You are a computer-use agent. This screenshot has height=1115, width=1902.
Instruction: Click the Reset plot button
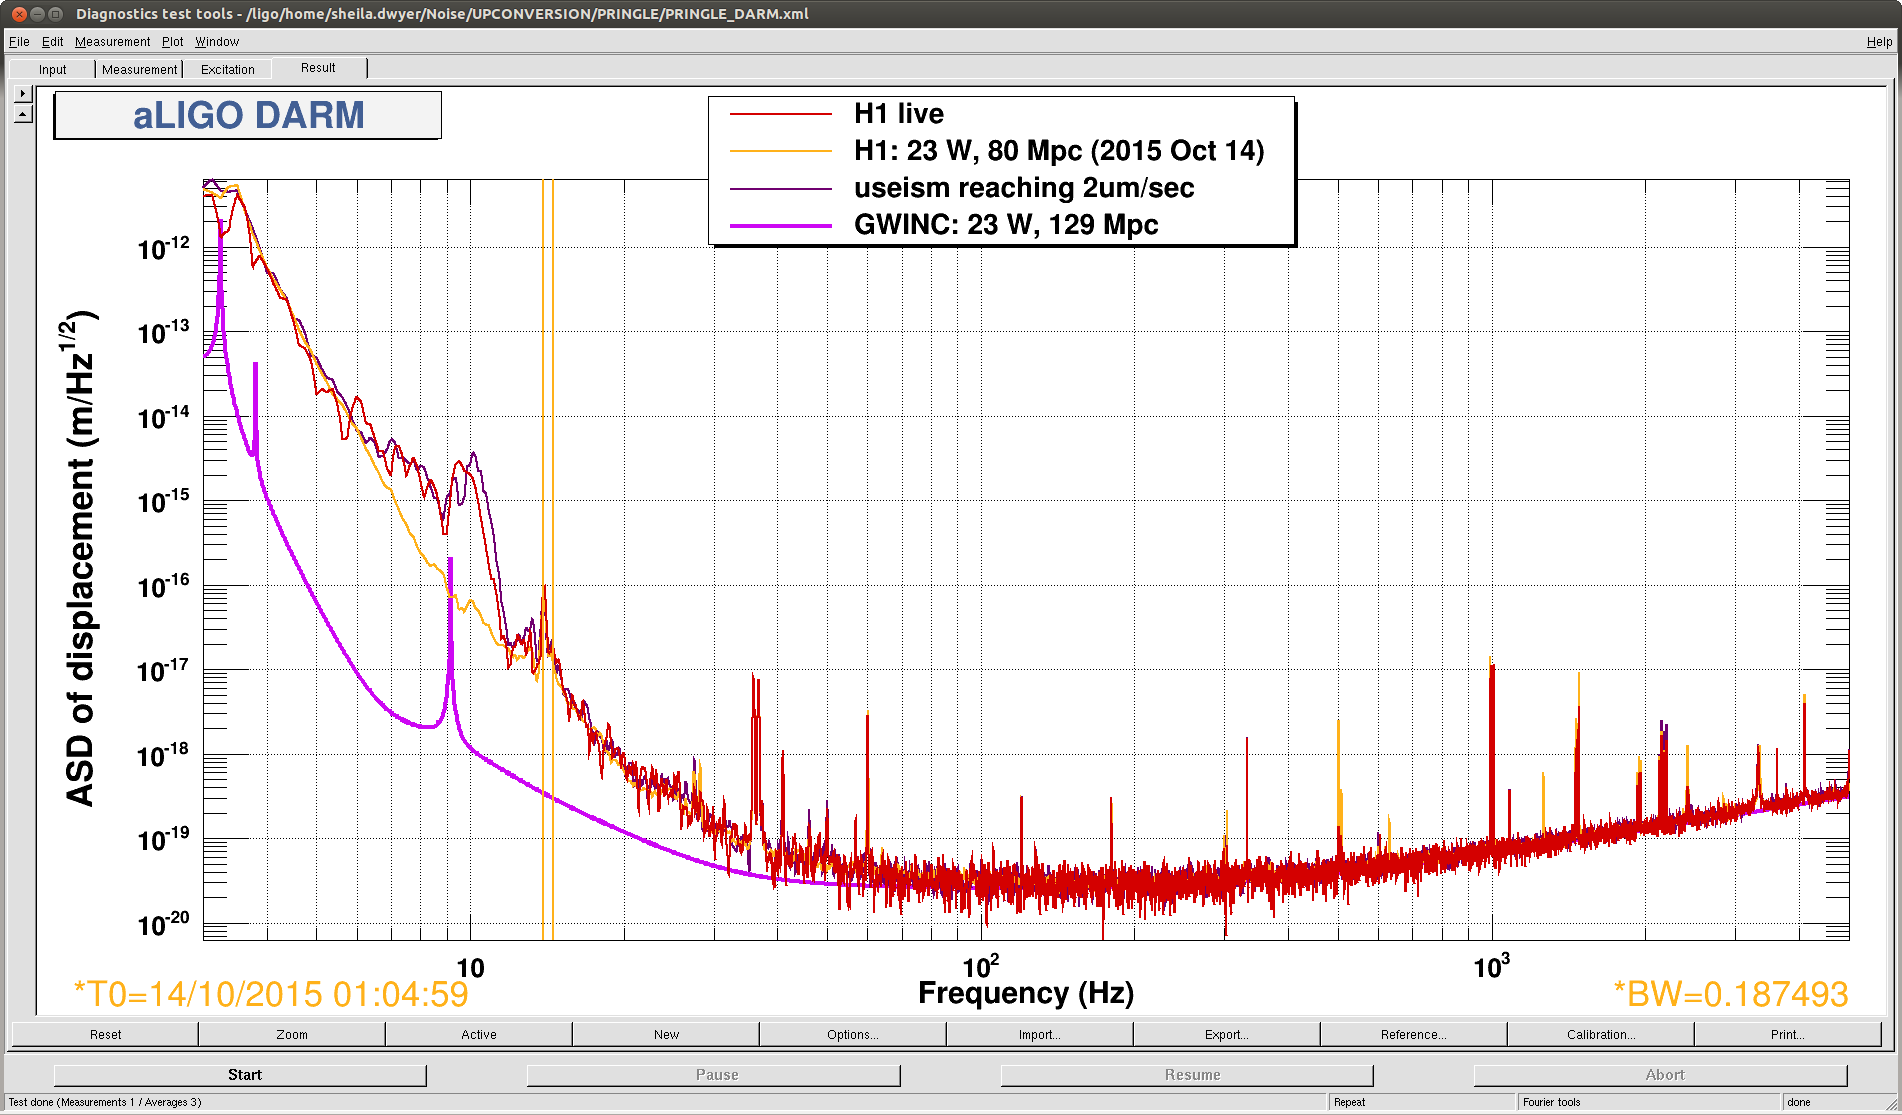[105, 1034]
